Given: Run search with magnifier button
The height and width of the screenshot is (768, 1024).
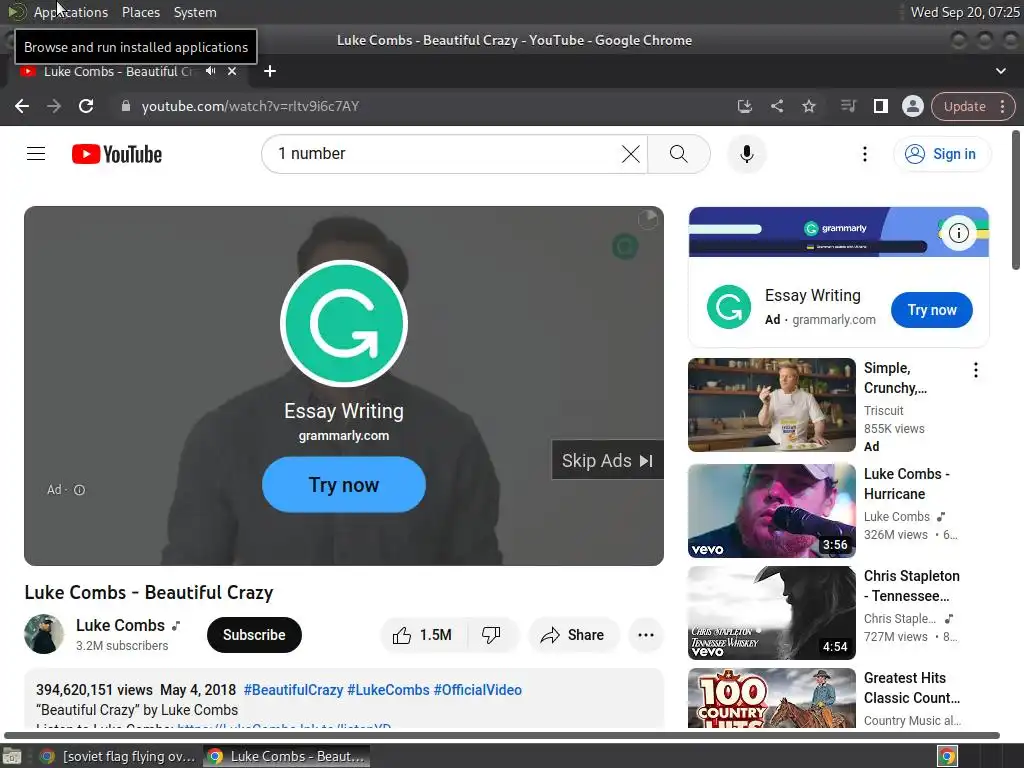Looking at the screenshot, I should tap(679, 154).
